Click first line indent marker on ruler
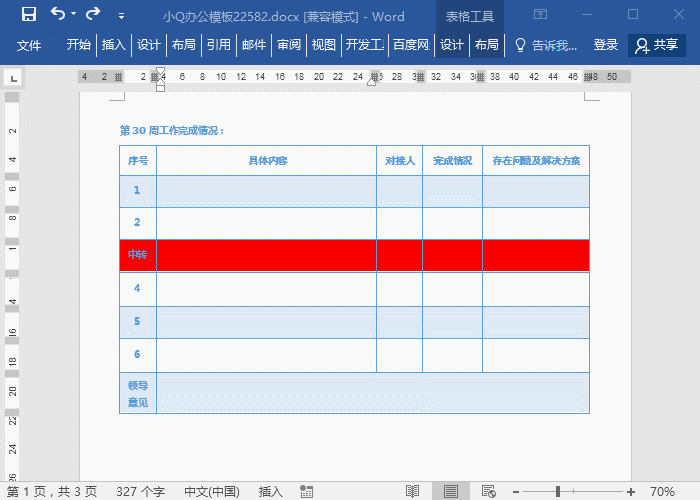The width and height of the screenshot is (700, 500). click(160, 71)
